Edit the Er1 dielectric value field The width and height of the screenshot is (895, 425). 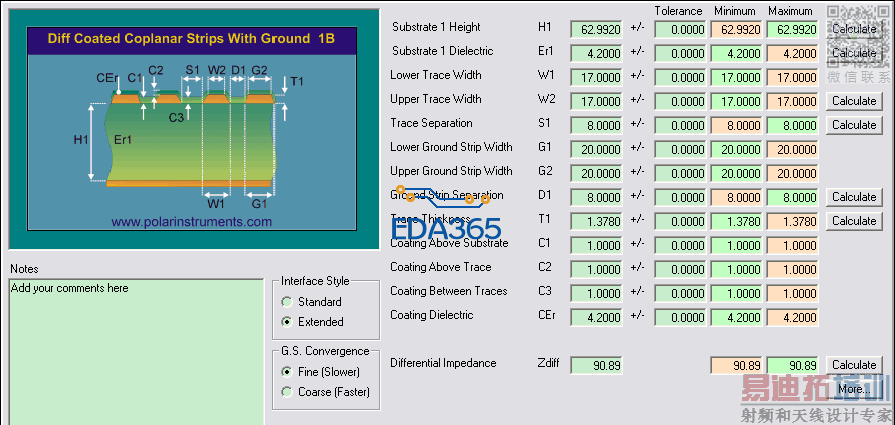[x=596, y=54]
